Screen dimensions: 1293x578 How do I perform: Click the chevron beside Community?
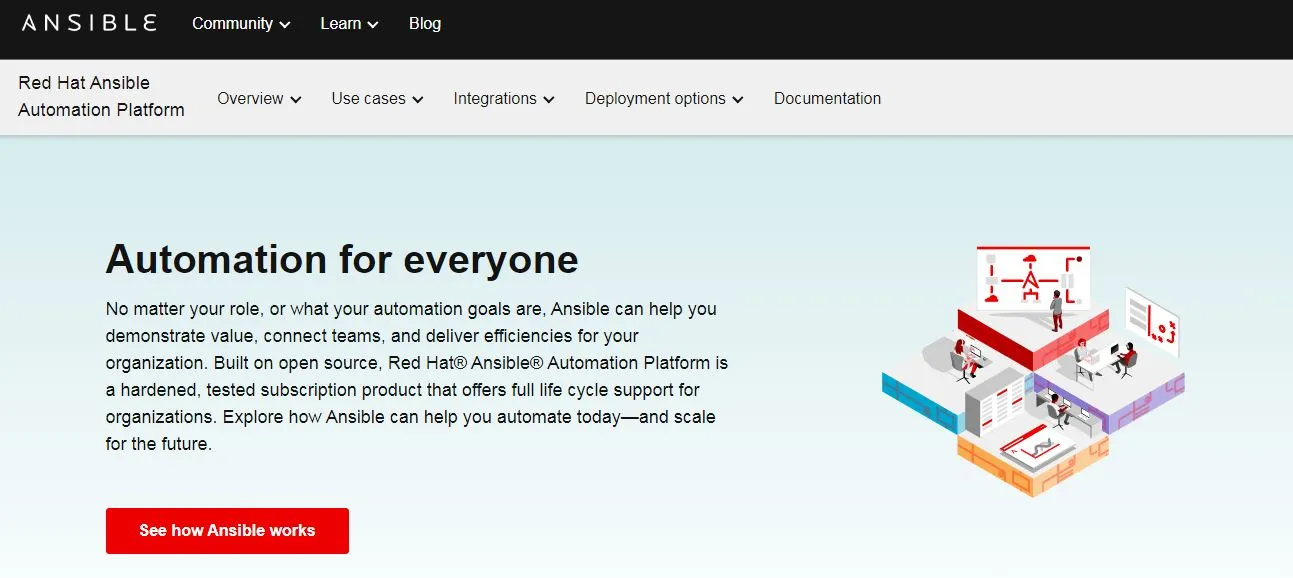coord(285,25)
